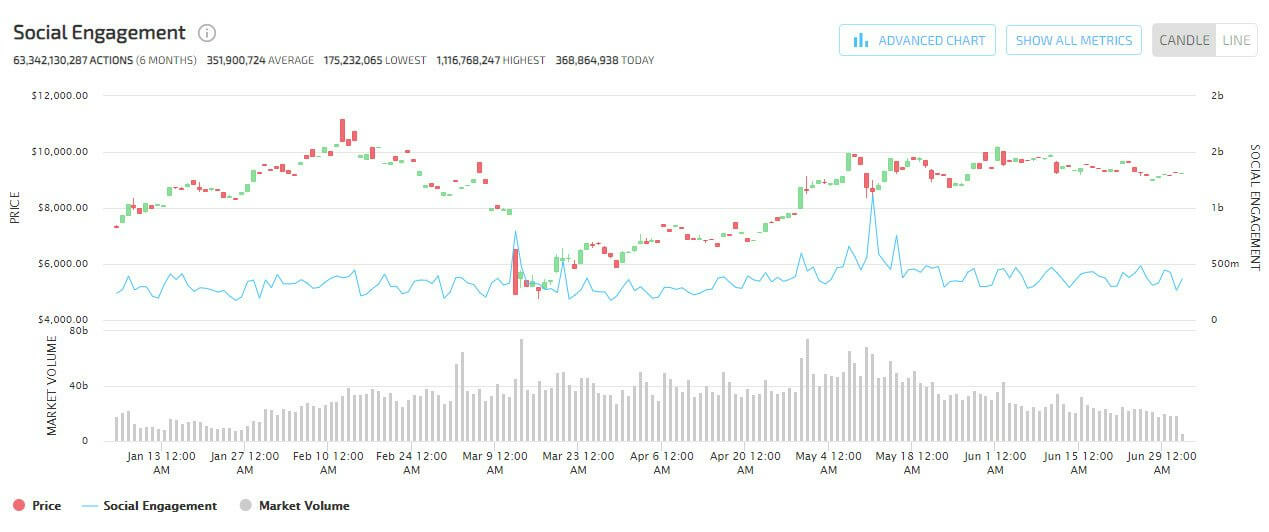
Task: Click the 1,116,768,247 highest stat
Action: pyautogui.click(x=491, y=60)
